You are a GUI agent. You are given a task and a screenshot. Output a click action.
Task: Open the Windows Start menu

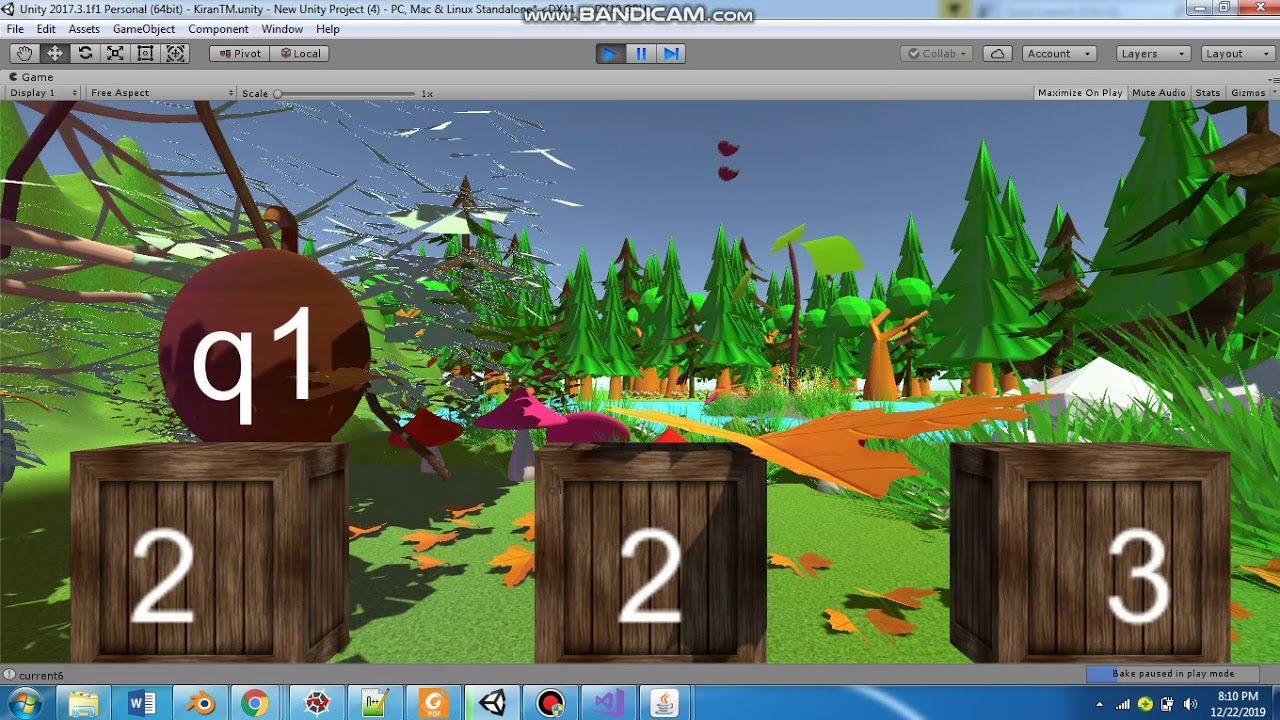click(x=24, y=703)
